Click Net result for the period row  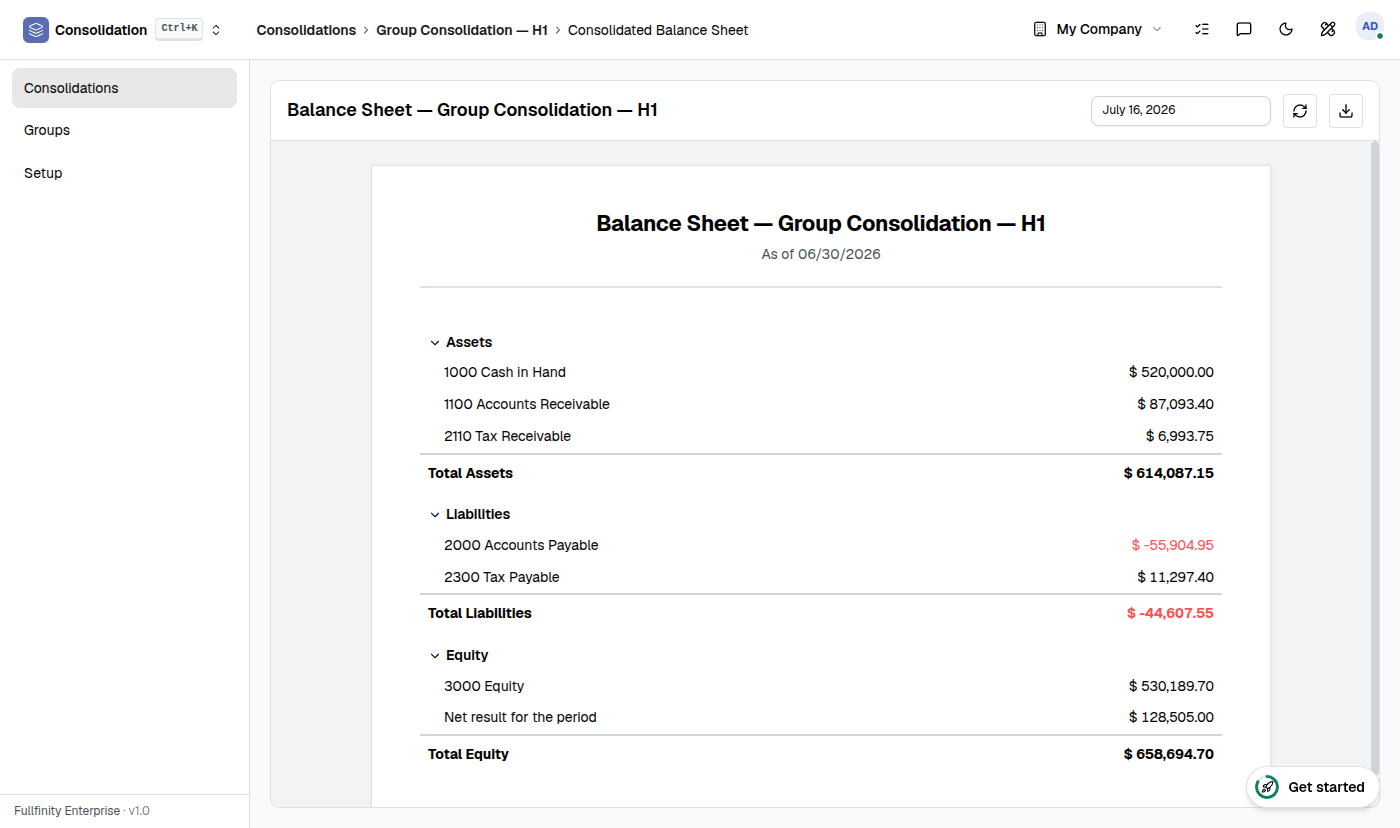tap(821, 717)
